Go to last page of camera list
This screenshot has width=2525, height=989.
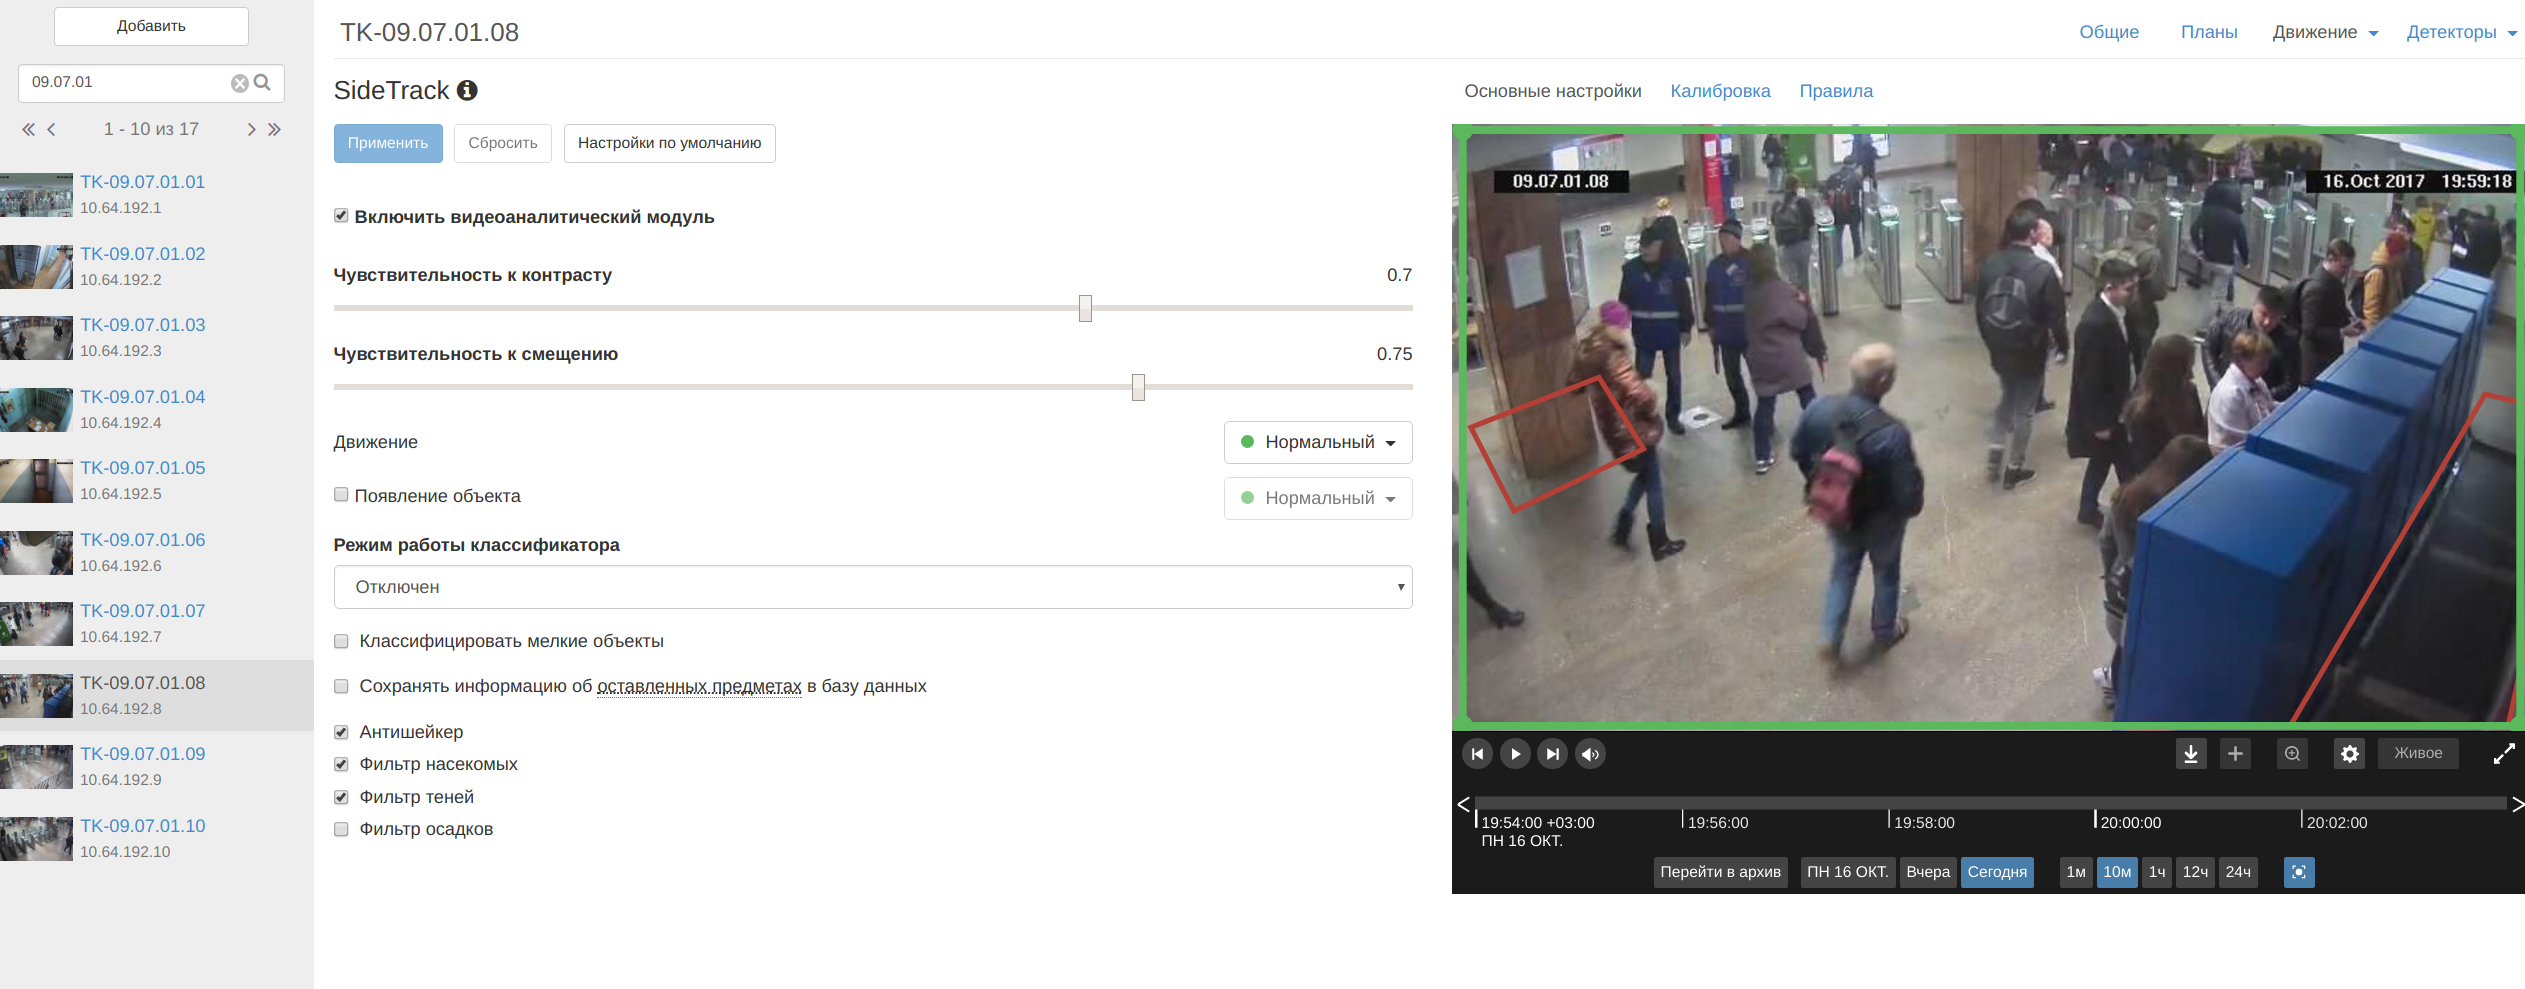click(x=274, y=129)
